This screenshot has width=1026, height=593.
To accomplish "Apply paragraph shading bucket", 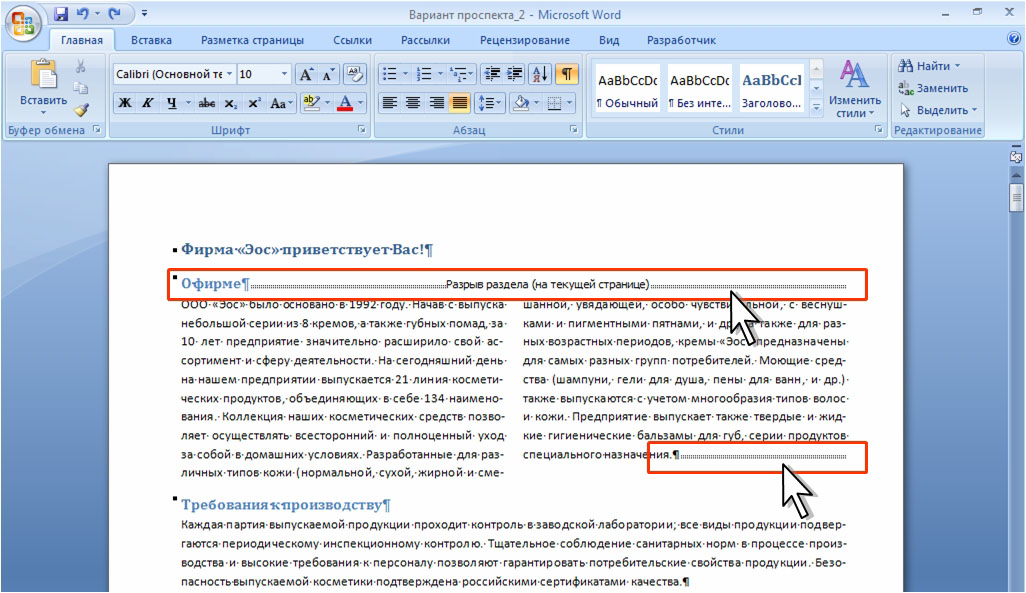I will click(522, 103).
